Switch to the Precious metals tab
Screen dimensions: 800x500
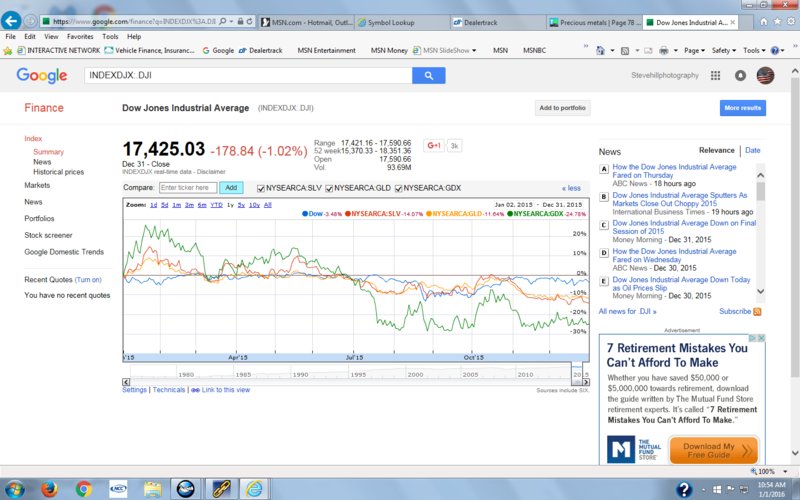[x=594, y=22]
